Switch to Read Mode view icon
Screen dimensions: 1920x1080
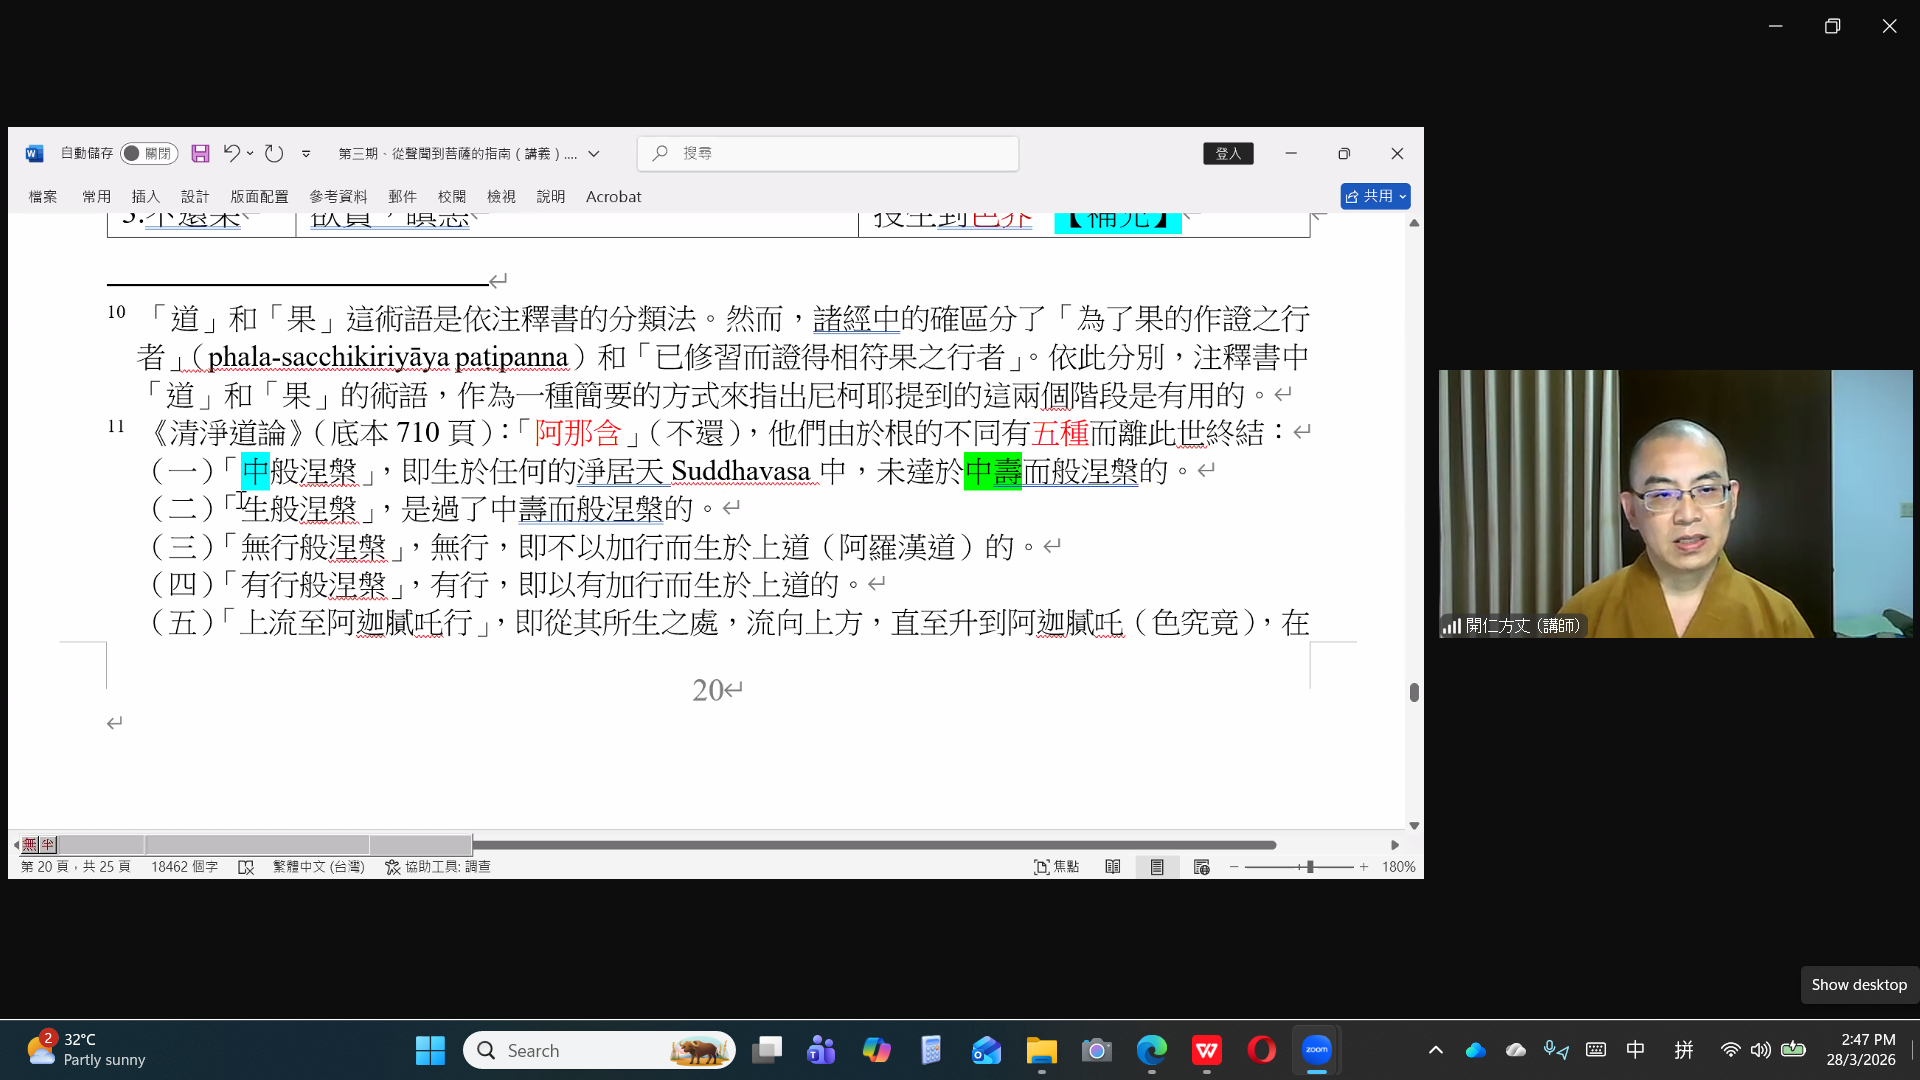pos(1112,867)
